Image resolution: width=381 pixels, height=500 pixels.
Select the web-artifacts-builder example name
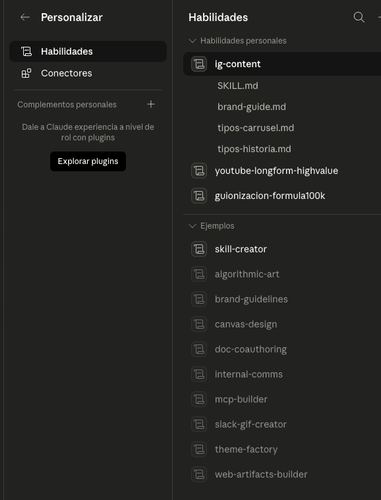click(x=261, y=474)
